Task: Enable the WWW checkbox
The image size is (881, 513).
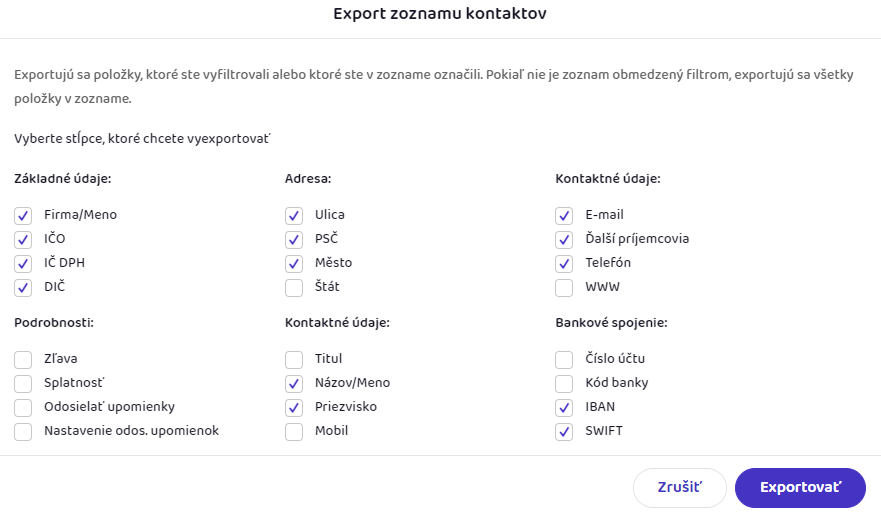Action: 565,287
